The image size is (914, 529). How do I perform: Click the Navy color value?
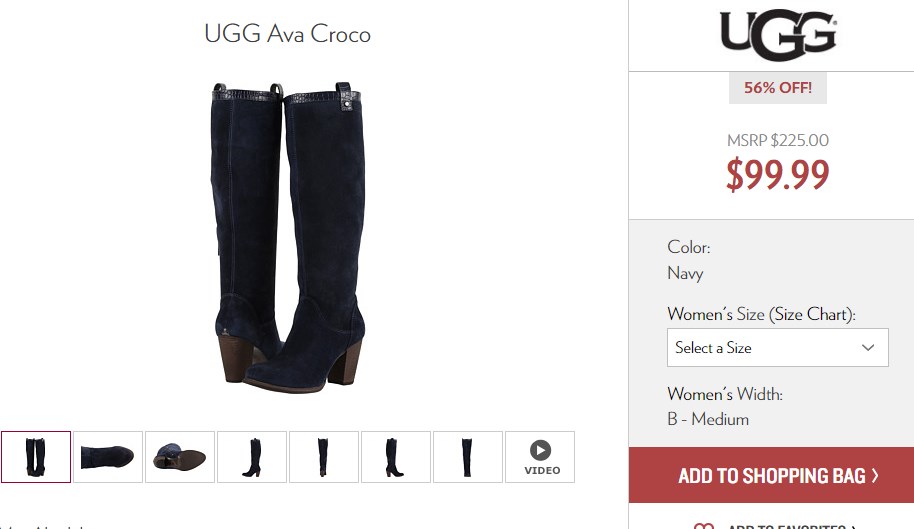coord(685,273)
